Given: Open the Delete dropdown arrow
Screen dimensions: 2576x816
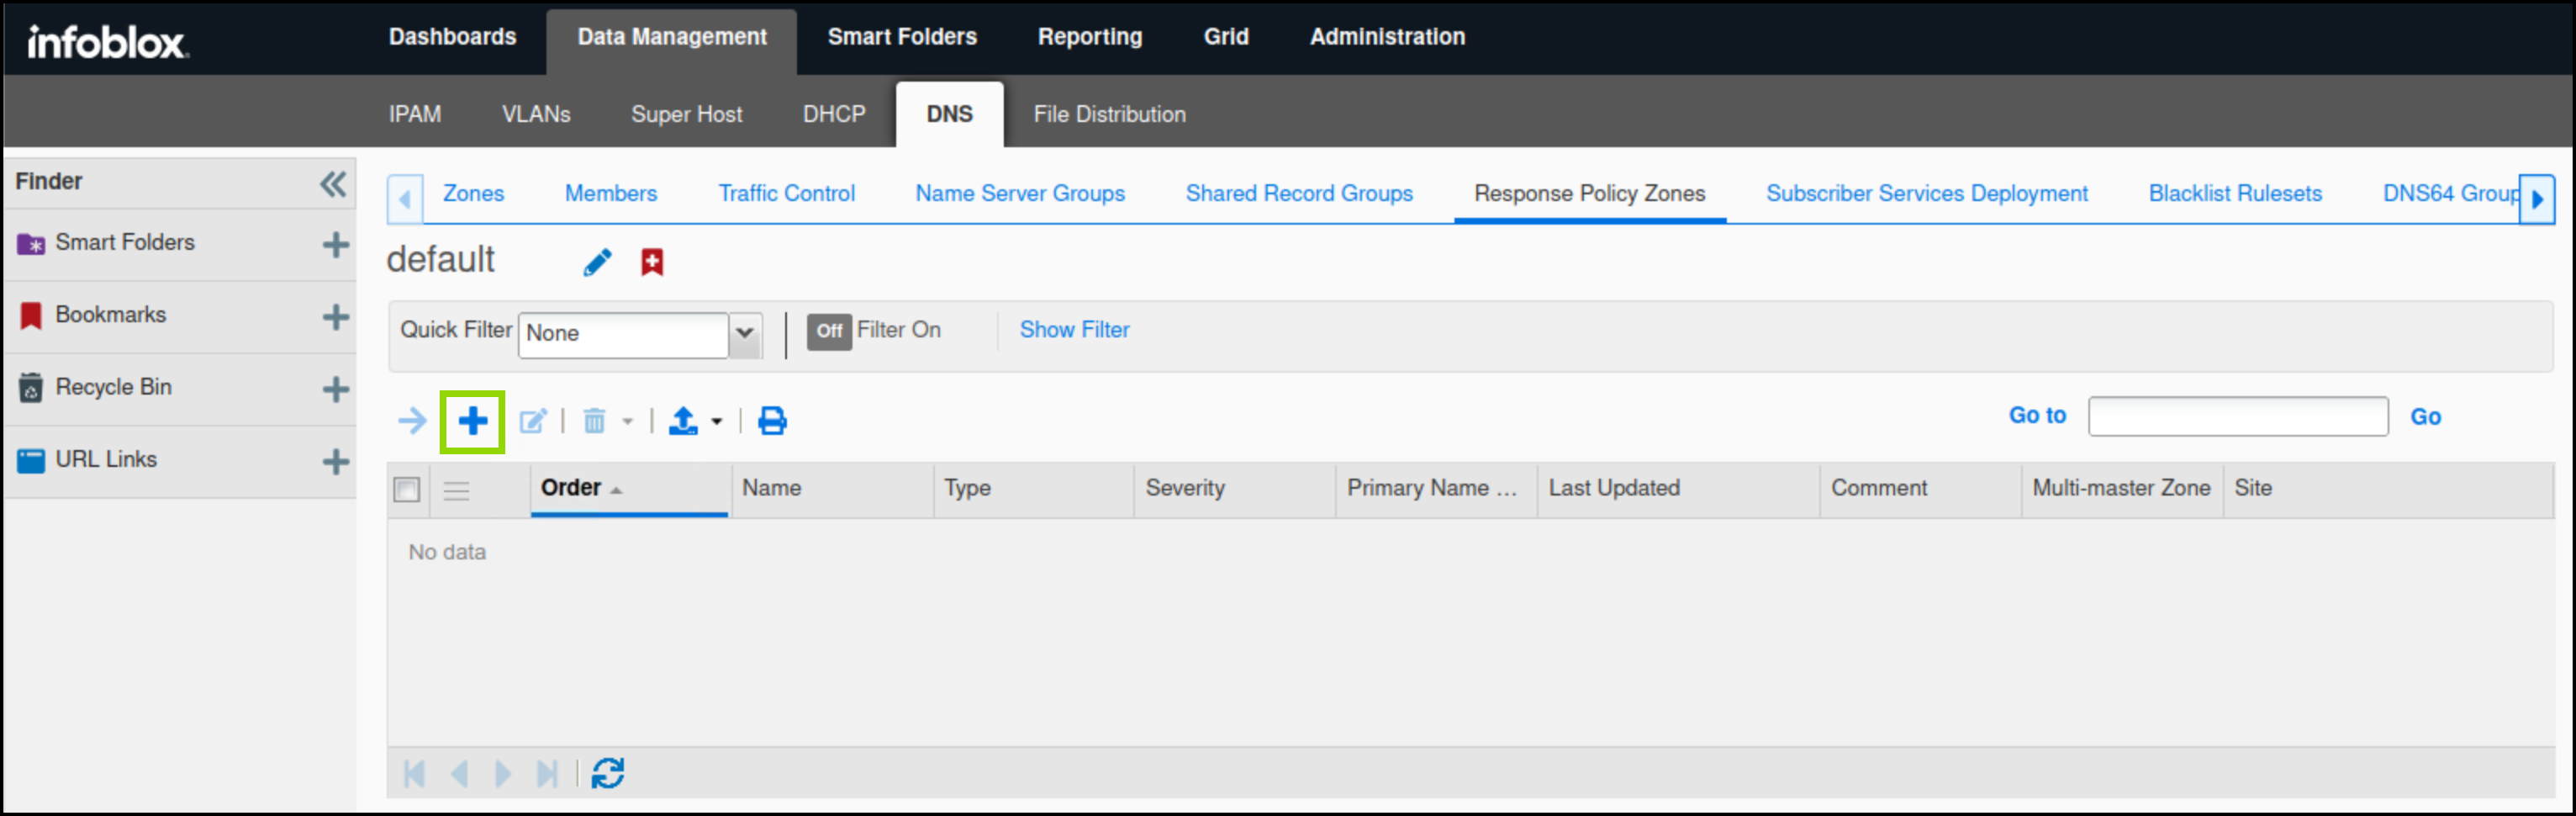Looking at the screenshot, I should pyautogui.click(x=628, y=421).
